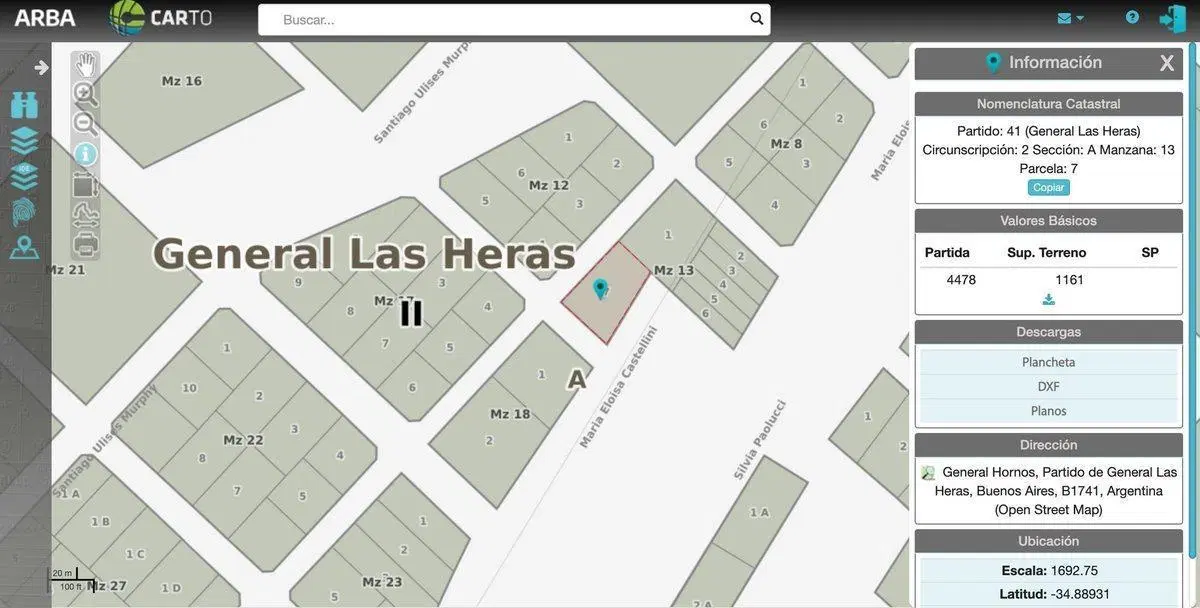Select the Sup. Terreno value 1161

(x=1069, y=280)
